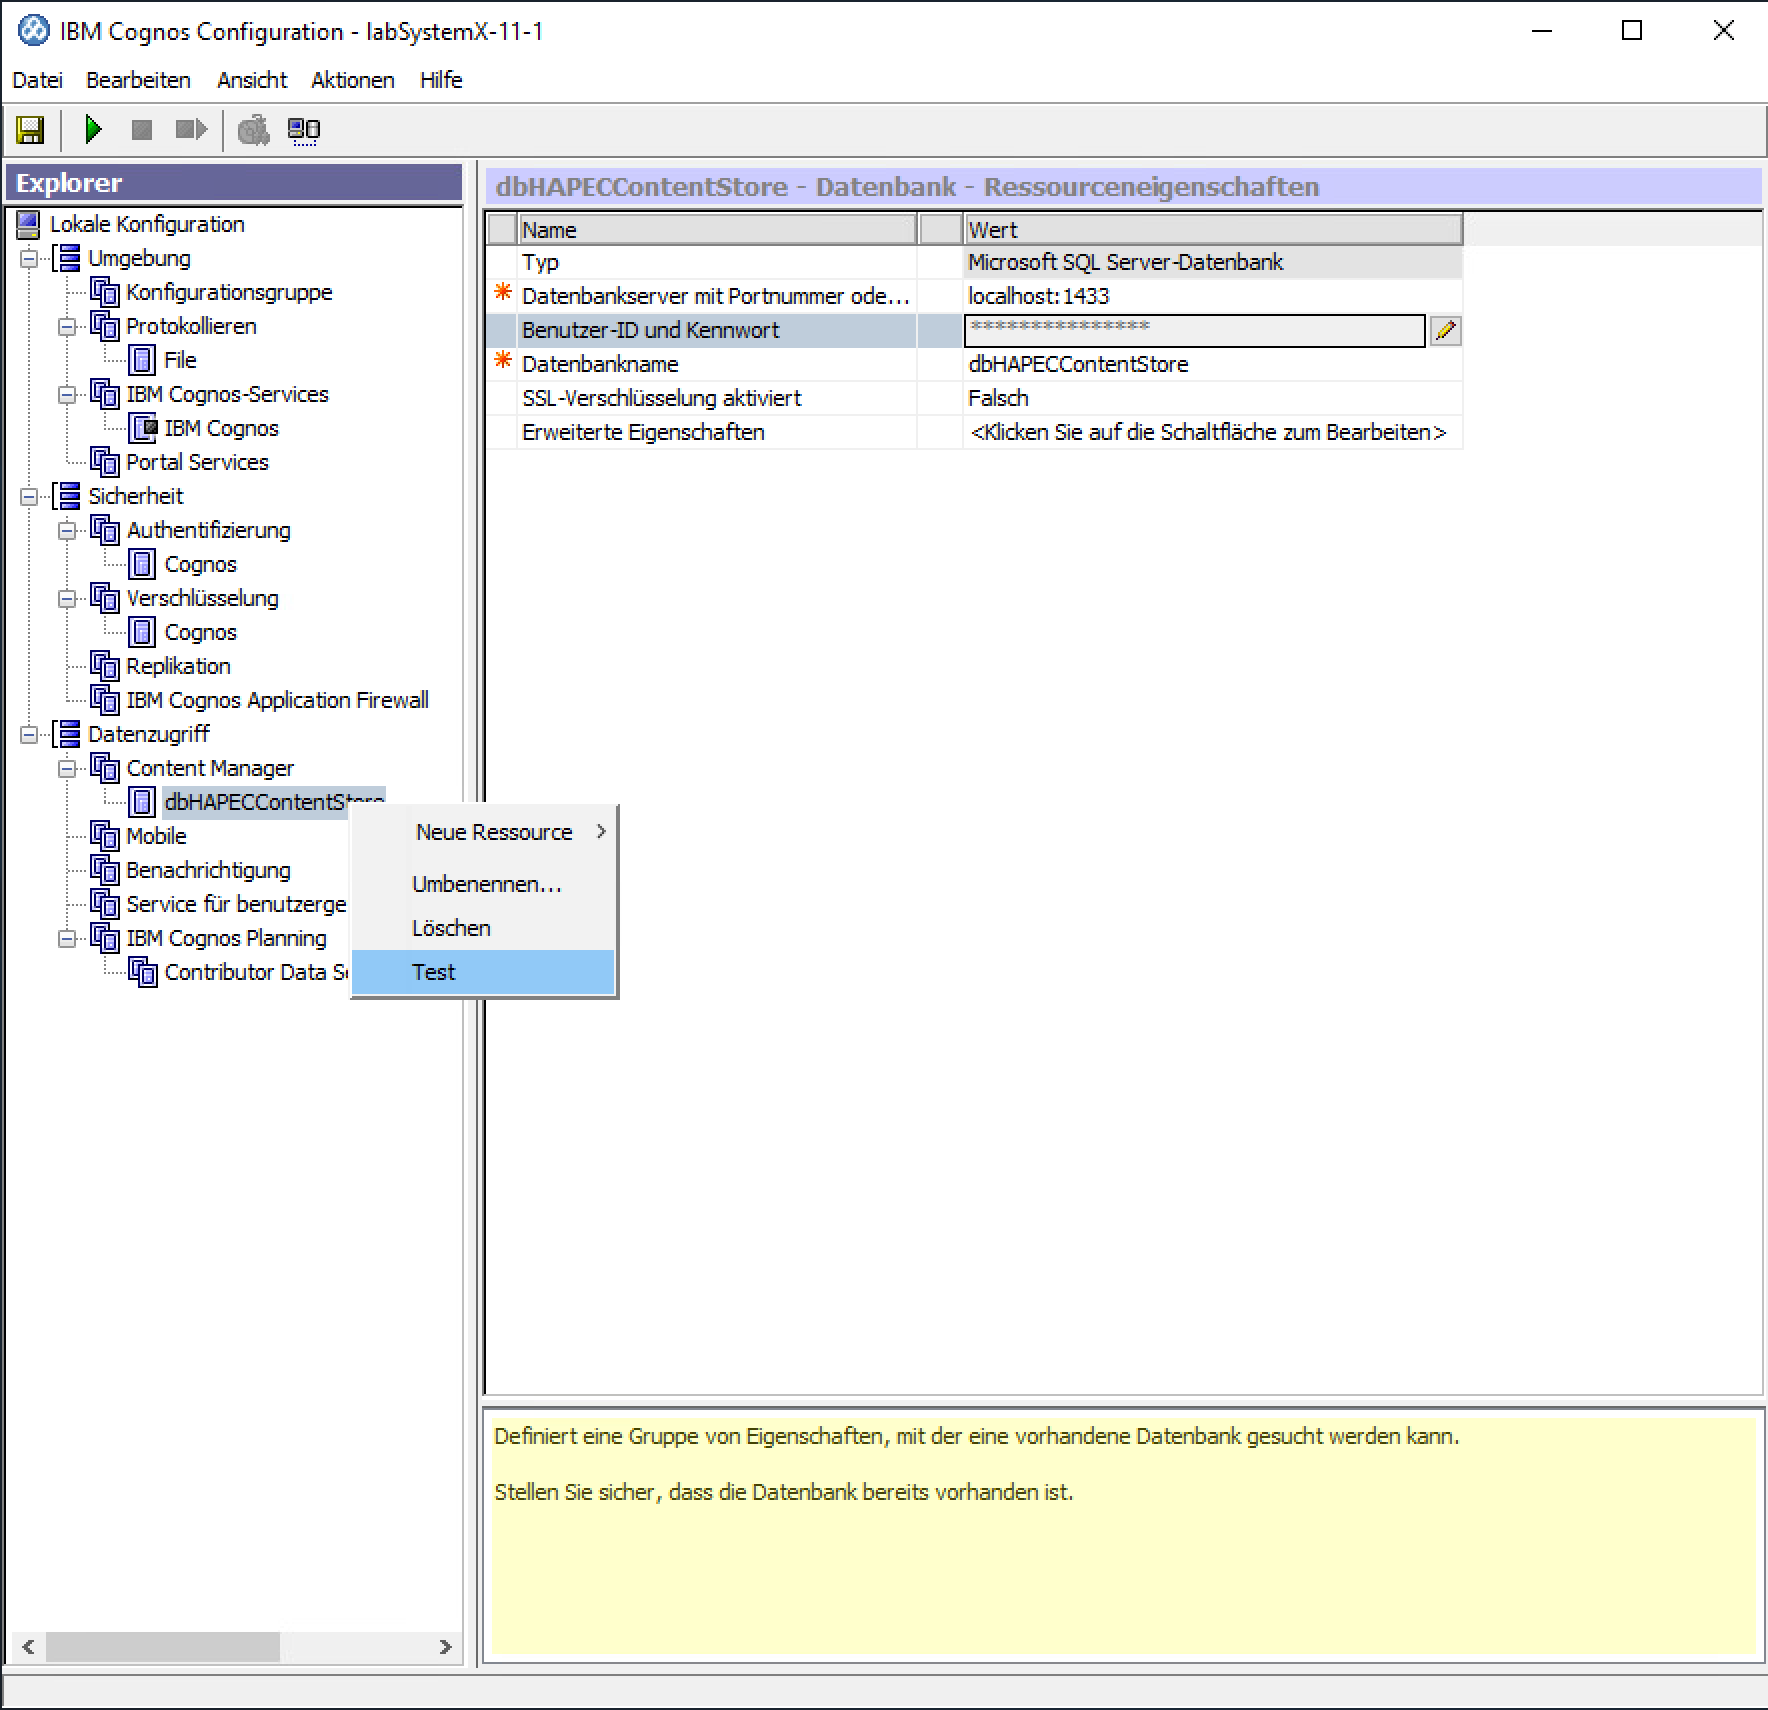Image resolution: width=1768 pixels, height=1710 pixels.
Task: Open the Aktionen menu
Action: tap(352, 80)
